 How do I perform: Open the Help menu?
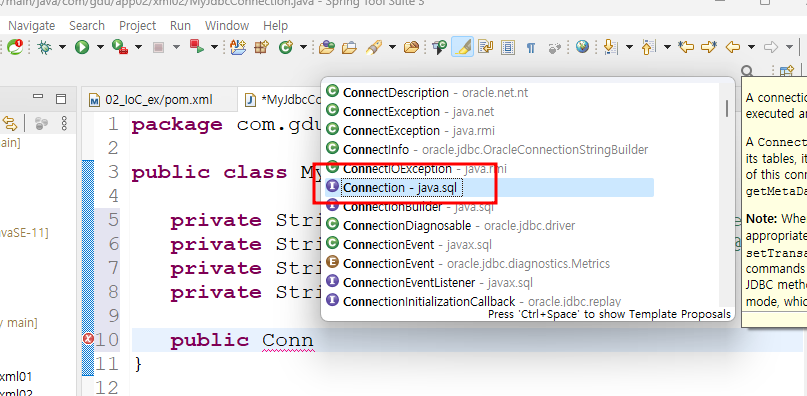[x=275, y=26]
